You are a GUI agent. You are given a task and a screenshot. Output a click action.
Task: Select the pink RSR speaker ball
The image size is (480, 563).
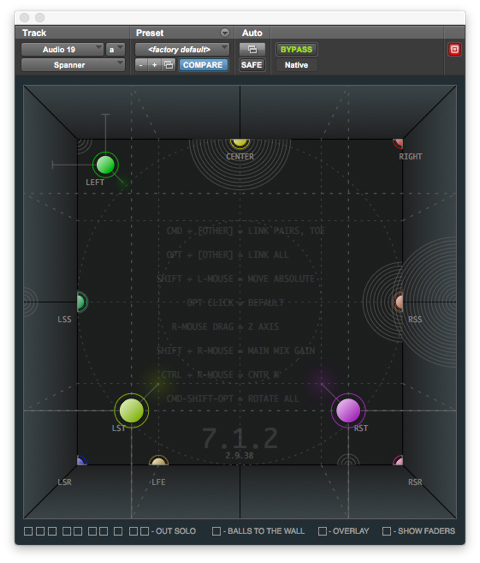pos(399,460)
